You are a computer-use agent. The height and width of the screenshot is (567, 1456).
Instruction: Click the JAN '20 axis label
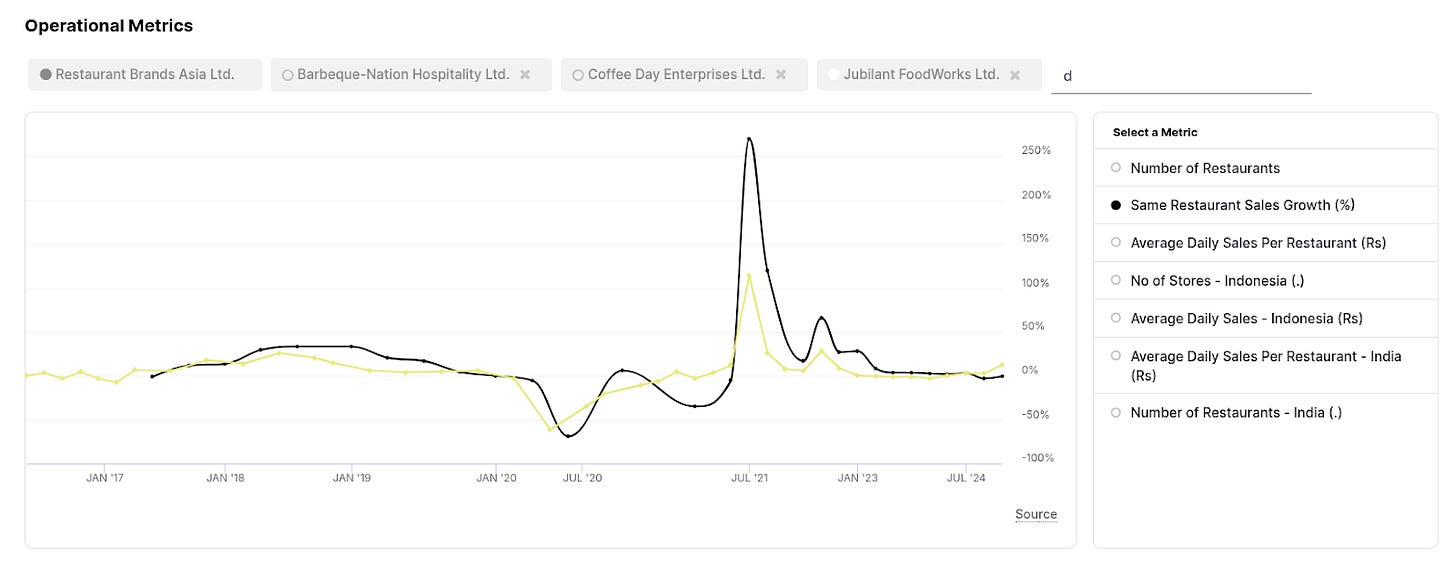(496, 478)
